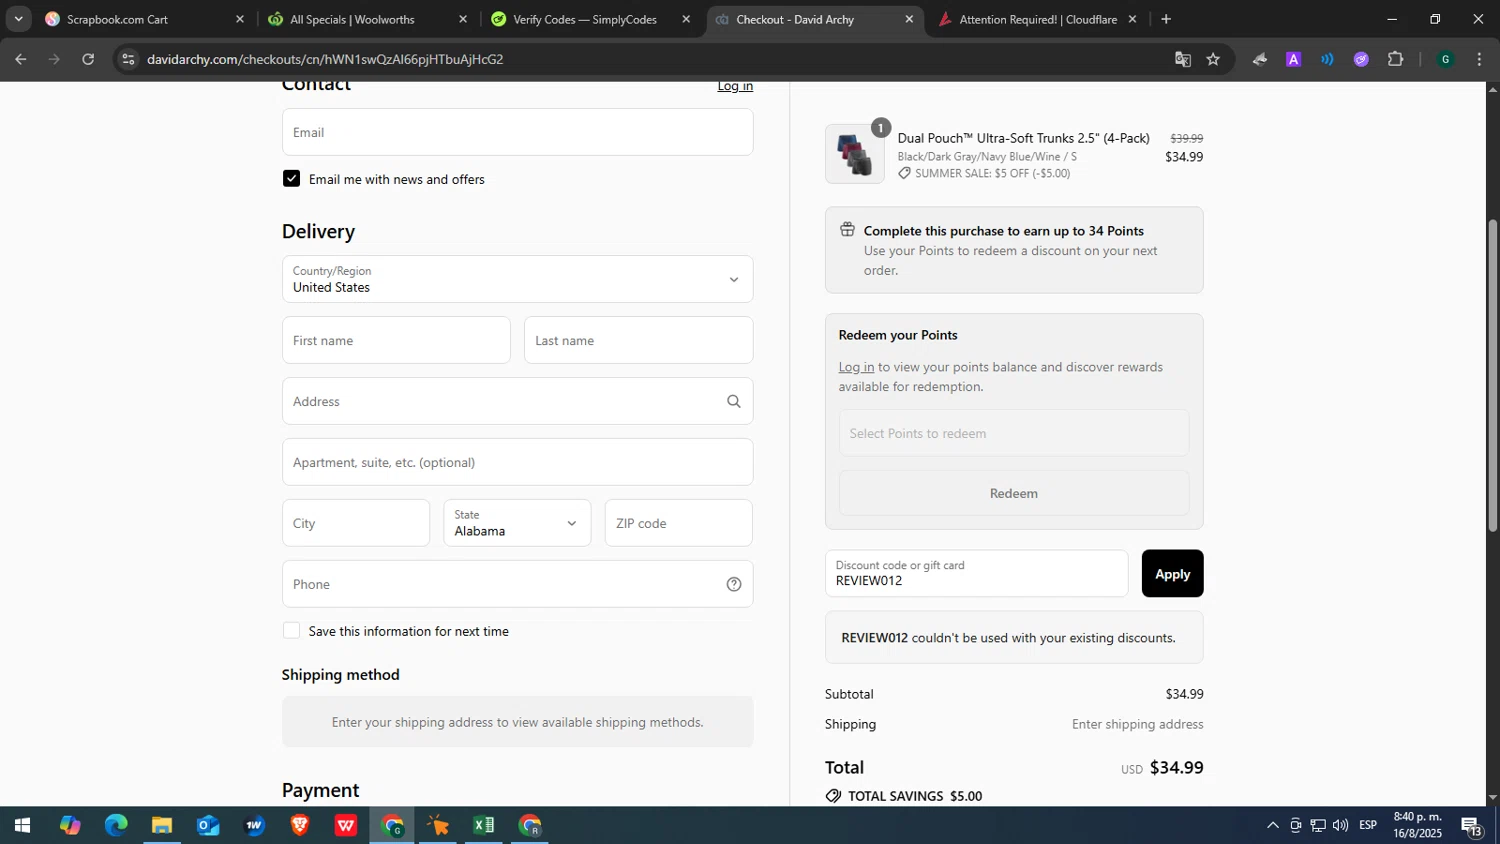1500x844 pixels.
Task: Click the Phone input field
Action: [x=517, y=584]
